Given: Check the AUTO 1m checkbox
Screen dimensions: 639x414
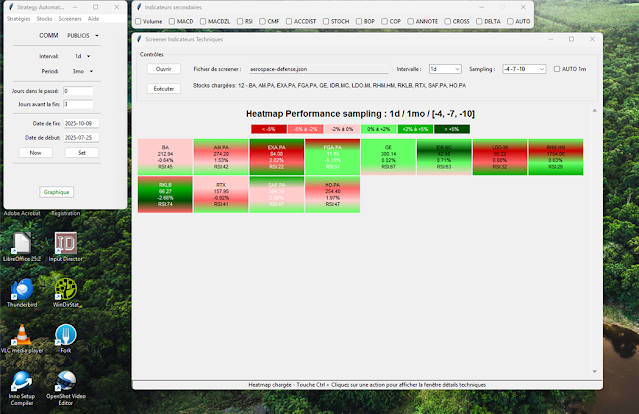Looking at the screenshot, I should click(x=556, y=69).
